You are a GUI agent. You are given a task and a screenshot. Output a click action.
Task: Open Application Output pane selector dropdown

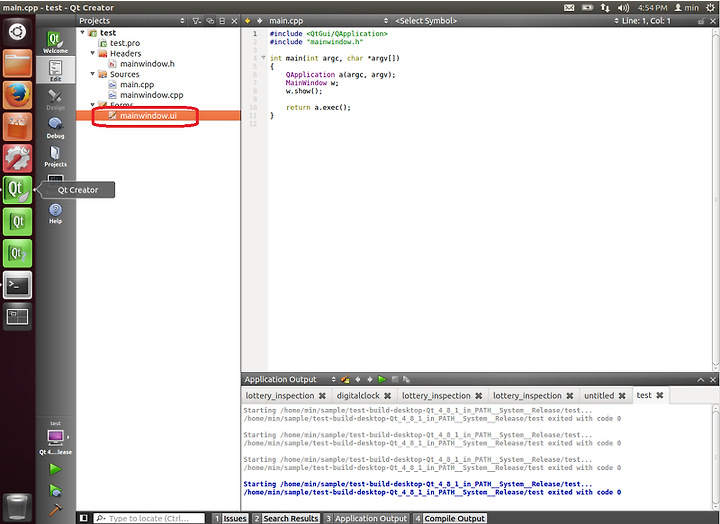pos(290,379)
